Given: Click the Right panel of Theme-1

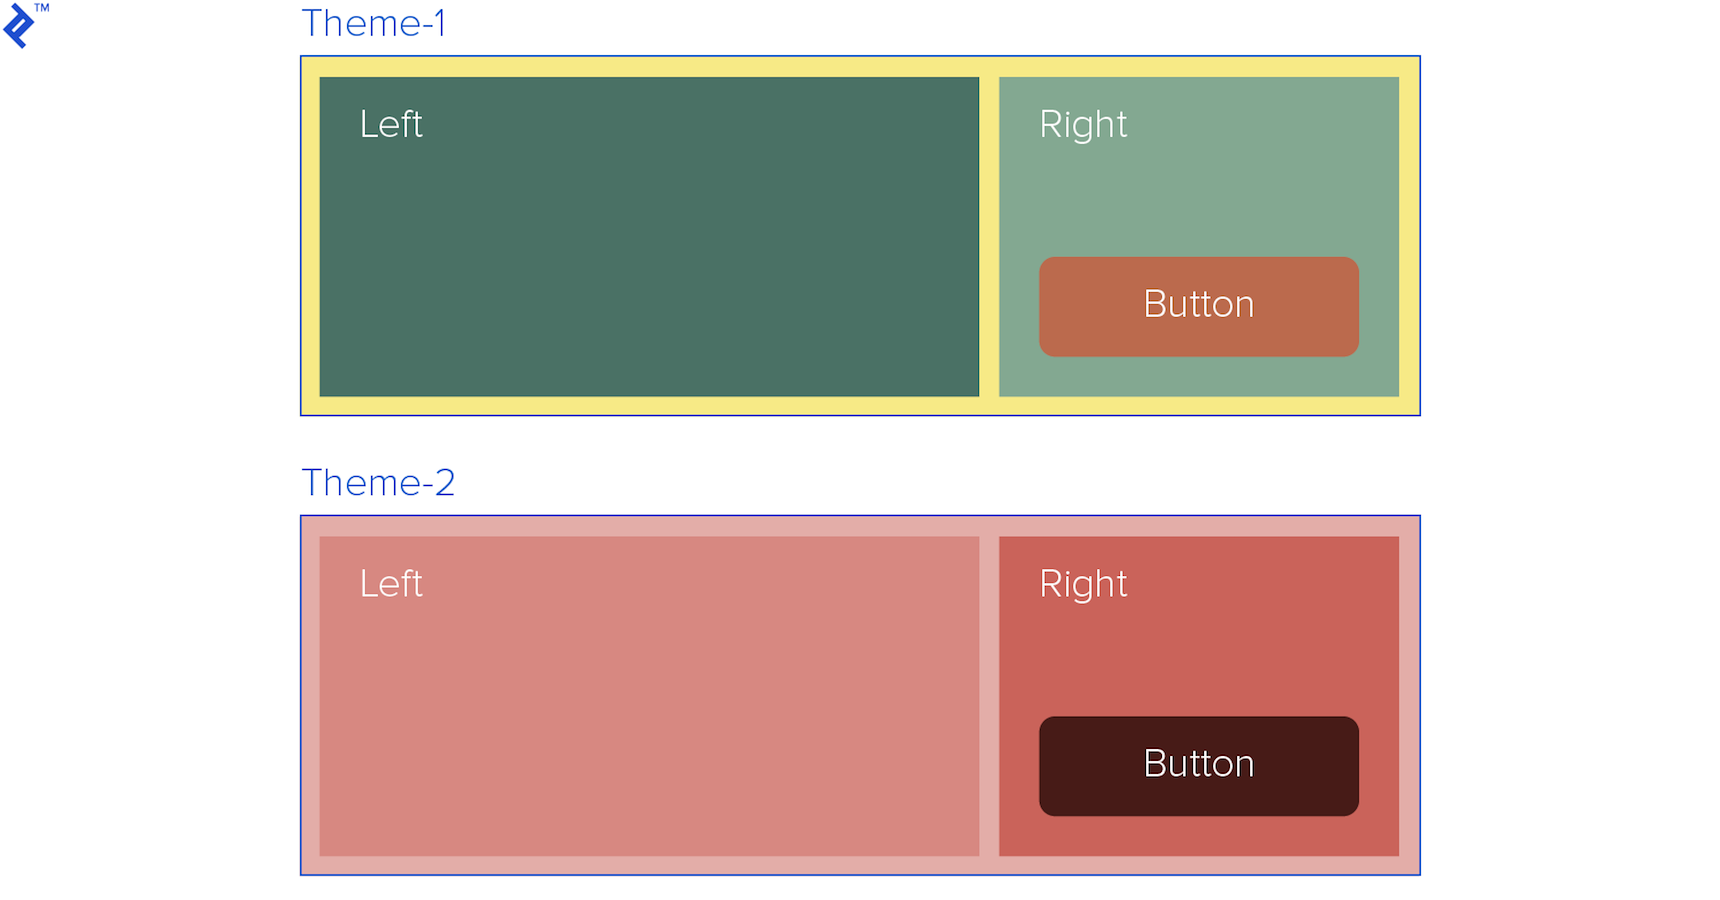Looking at the screenshot, I should coord(1197,180).
